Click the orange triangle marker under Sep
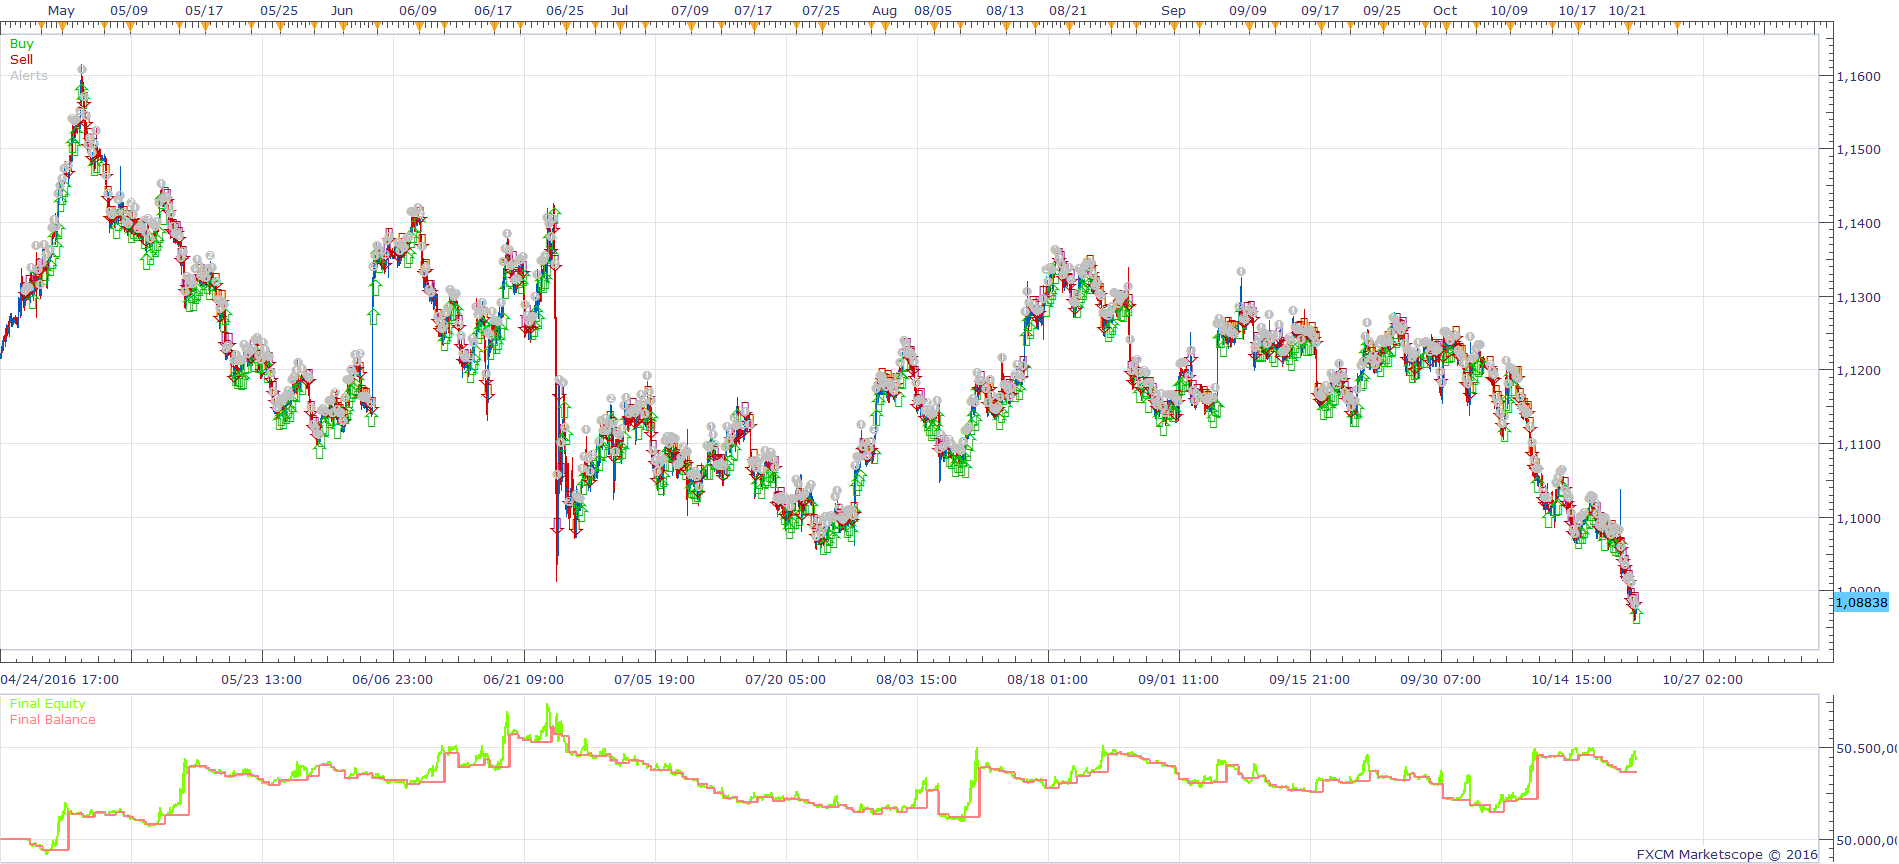The height and width of the screenshot is (864, 1899). pos(1173,27)
